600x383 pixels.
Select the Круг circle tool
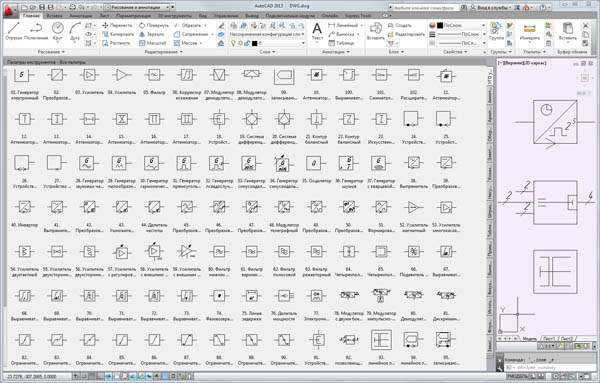tap(57, 31)
